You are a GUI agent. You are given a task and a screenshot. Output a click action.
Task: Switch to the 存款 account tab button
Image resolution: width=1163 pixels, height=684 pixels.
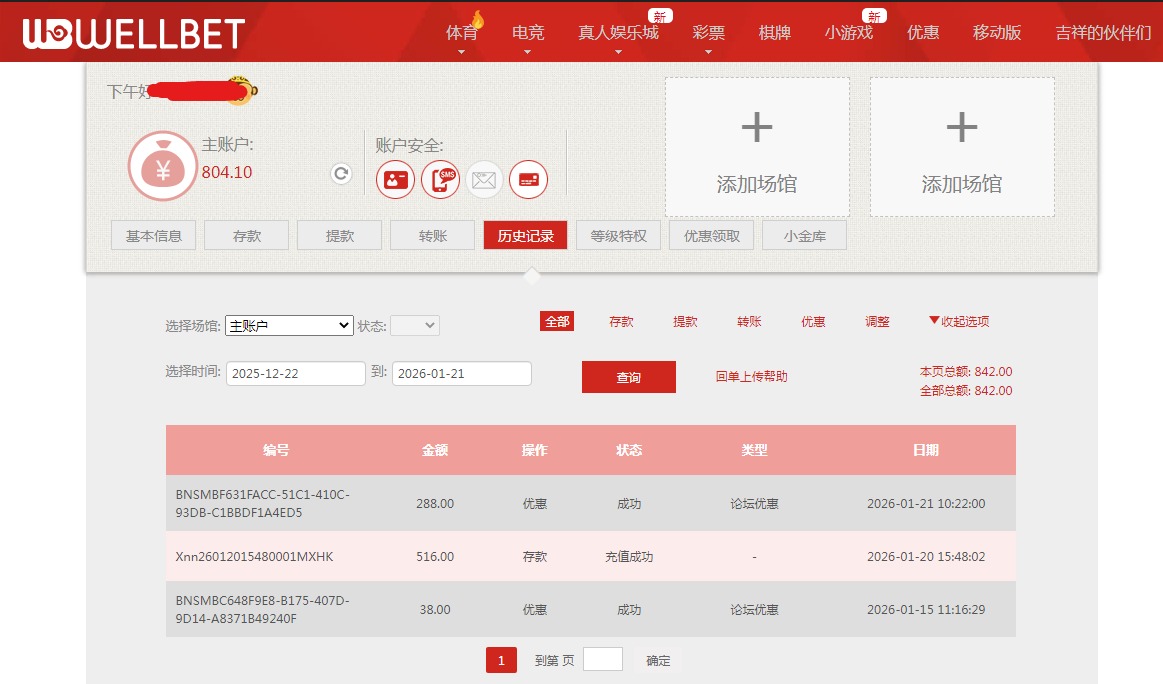coord(246,236)
